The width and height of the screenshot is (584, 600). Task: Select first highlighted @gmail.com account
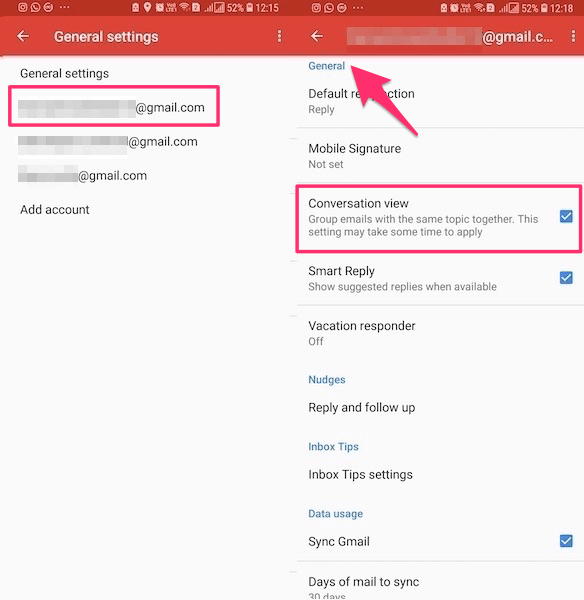pos(114,106)
